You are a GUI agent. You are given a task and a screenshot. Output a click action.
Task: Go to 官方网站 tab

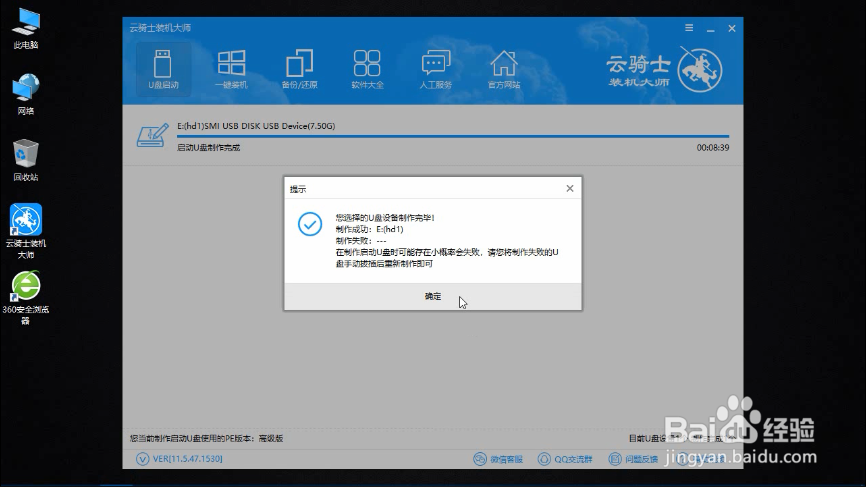pyautogui.click(x=504, y=70)
